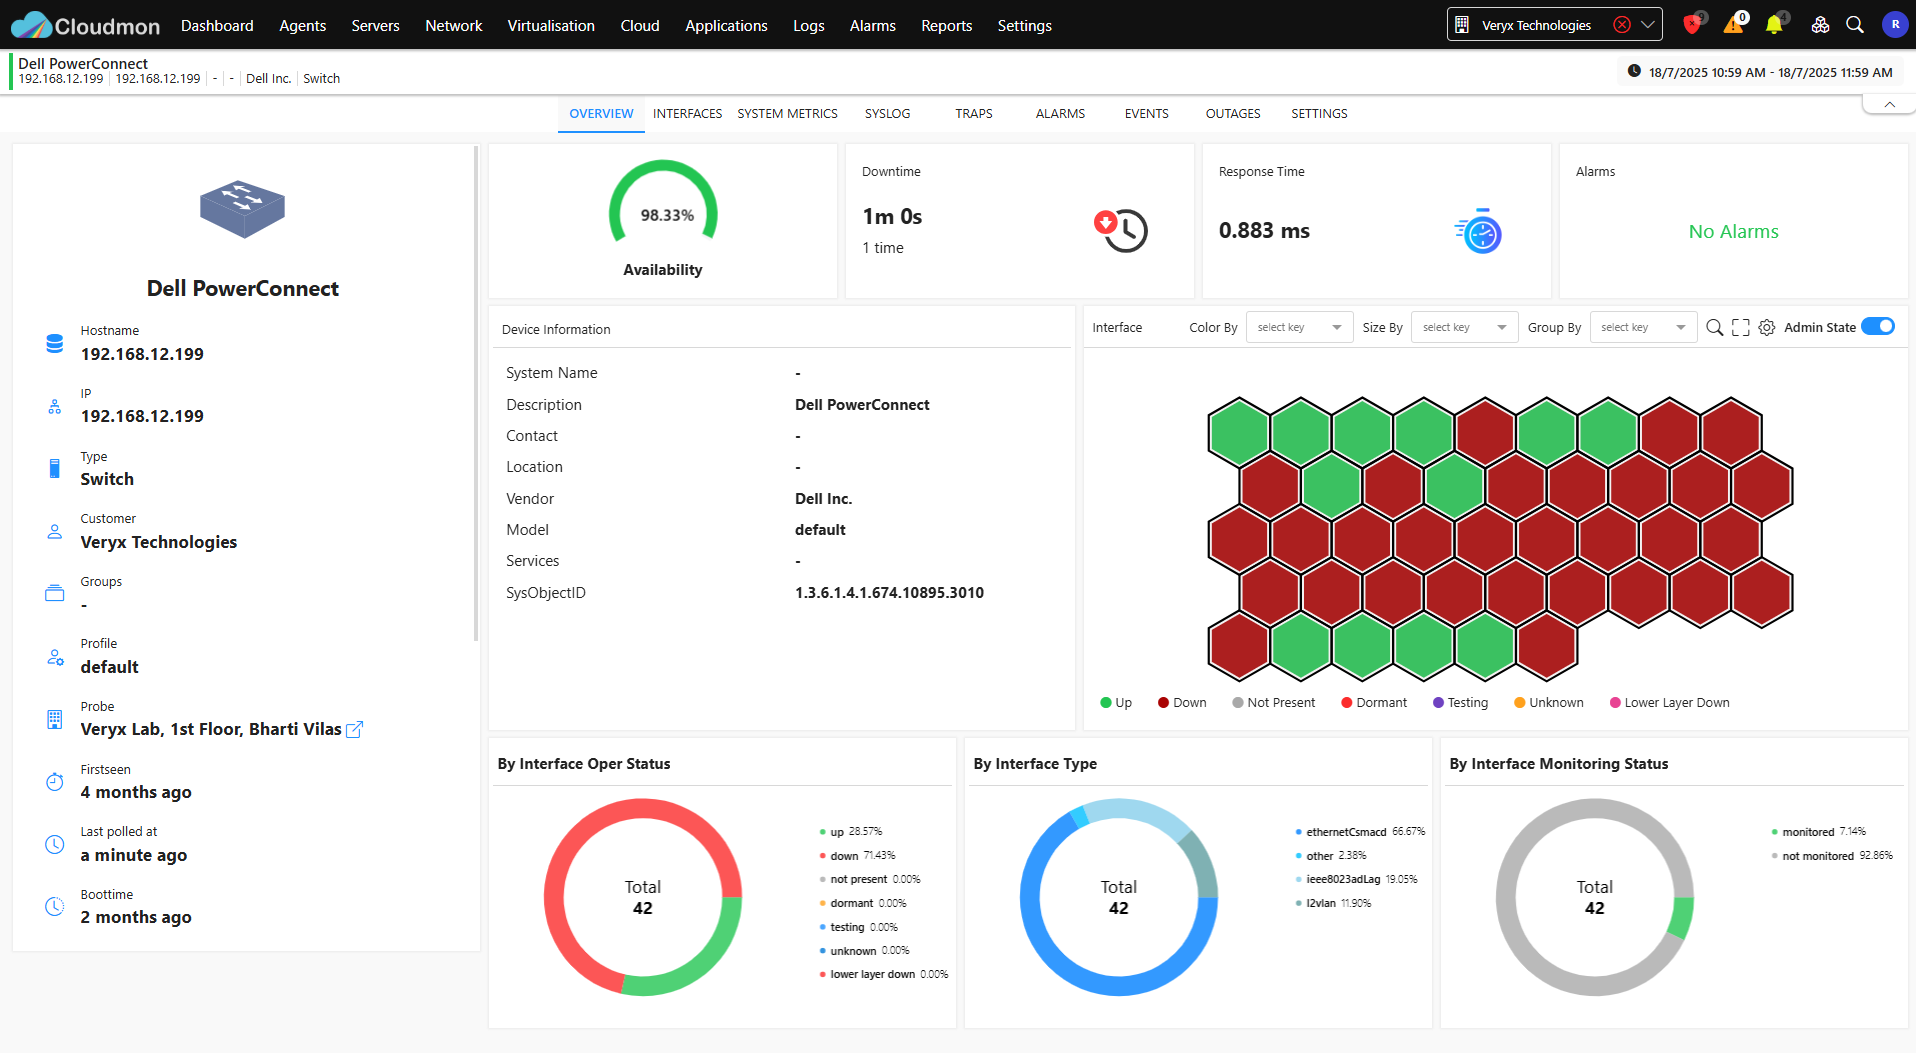Click the IP network icon
The height and width of the screenshot is (1053, 1916).
[55, 407]
